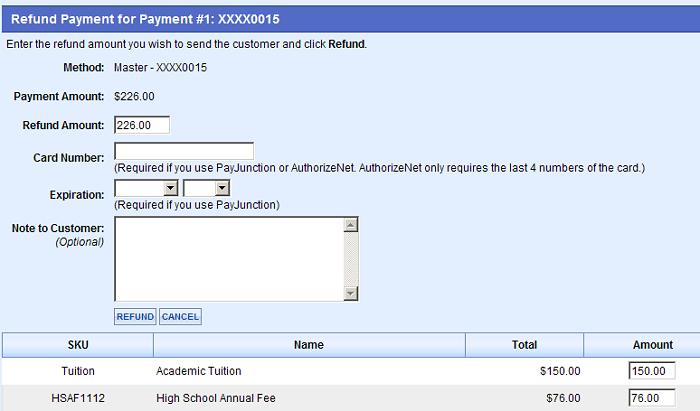Click the Cancel button
Screen dimensions: 700x411
(180, 317)
